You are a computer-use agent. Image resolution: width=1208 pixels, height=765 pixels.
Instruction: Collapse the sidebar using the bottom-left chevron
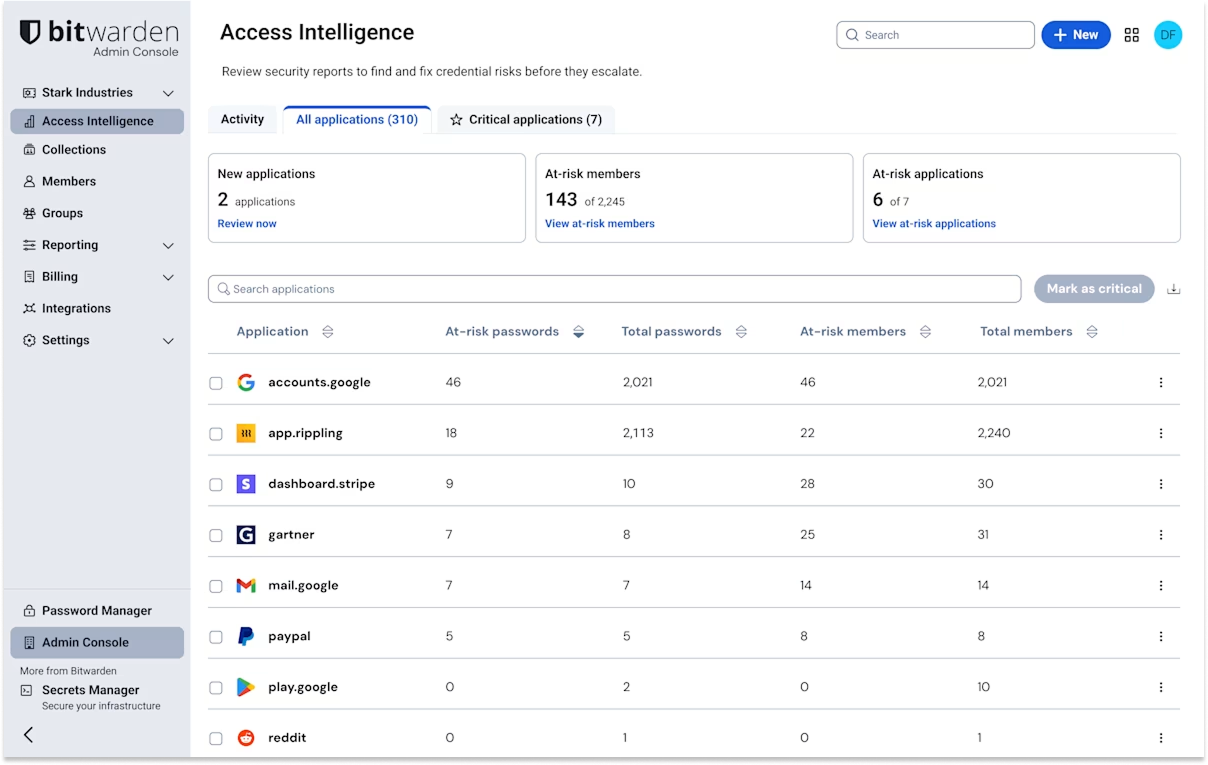coord(27,735)
